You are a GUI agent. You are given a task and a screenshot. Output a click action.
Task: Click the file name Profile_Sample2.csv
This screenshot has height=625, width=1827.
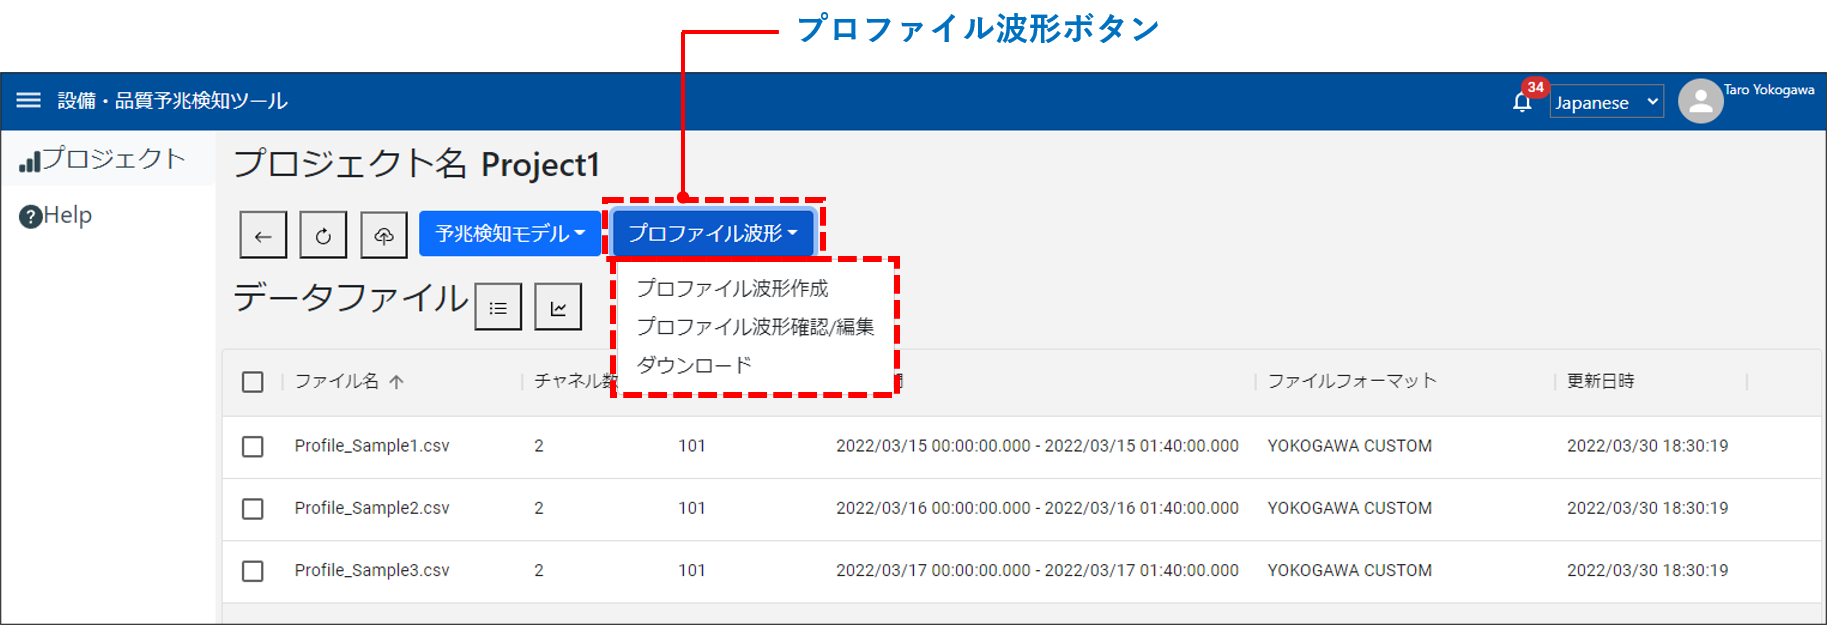[372, 508]
